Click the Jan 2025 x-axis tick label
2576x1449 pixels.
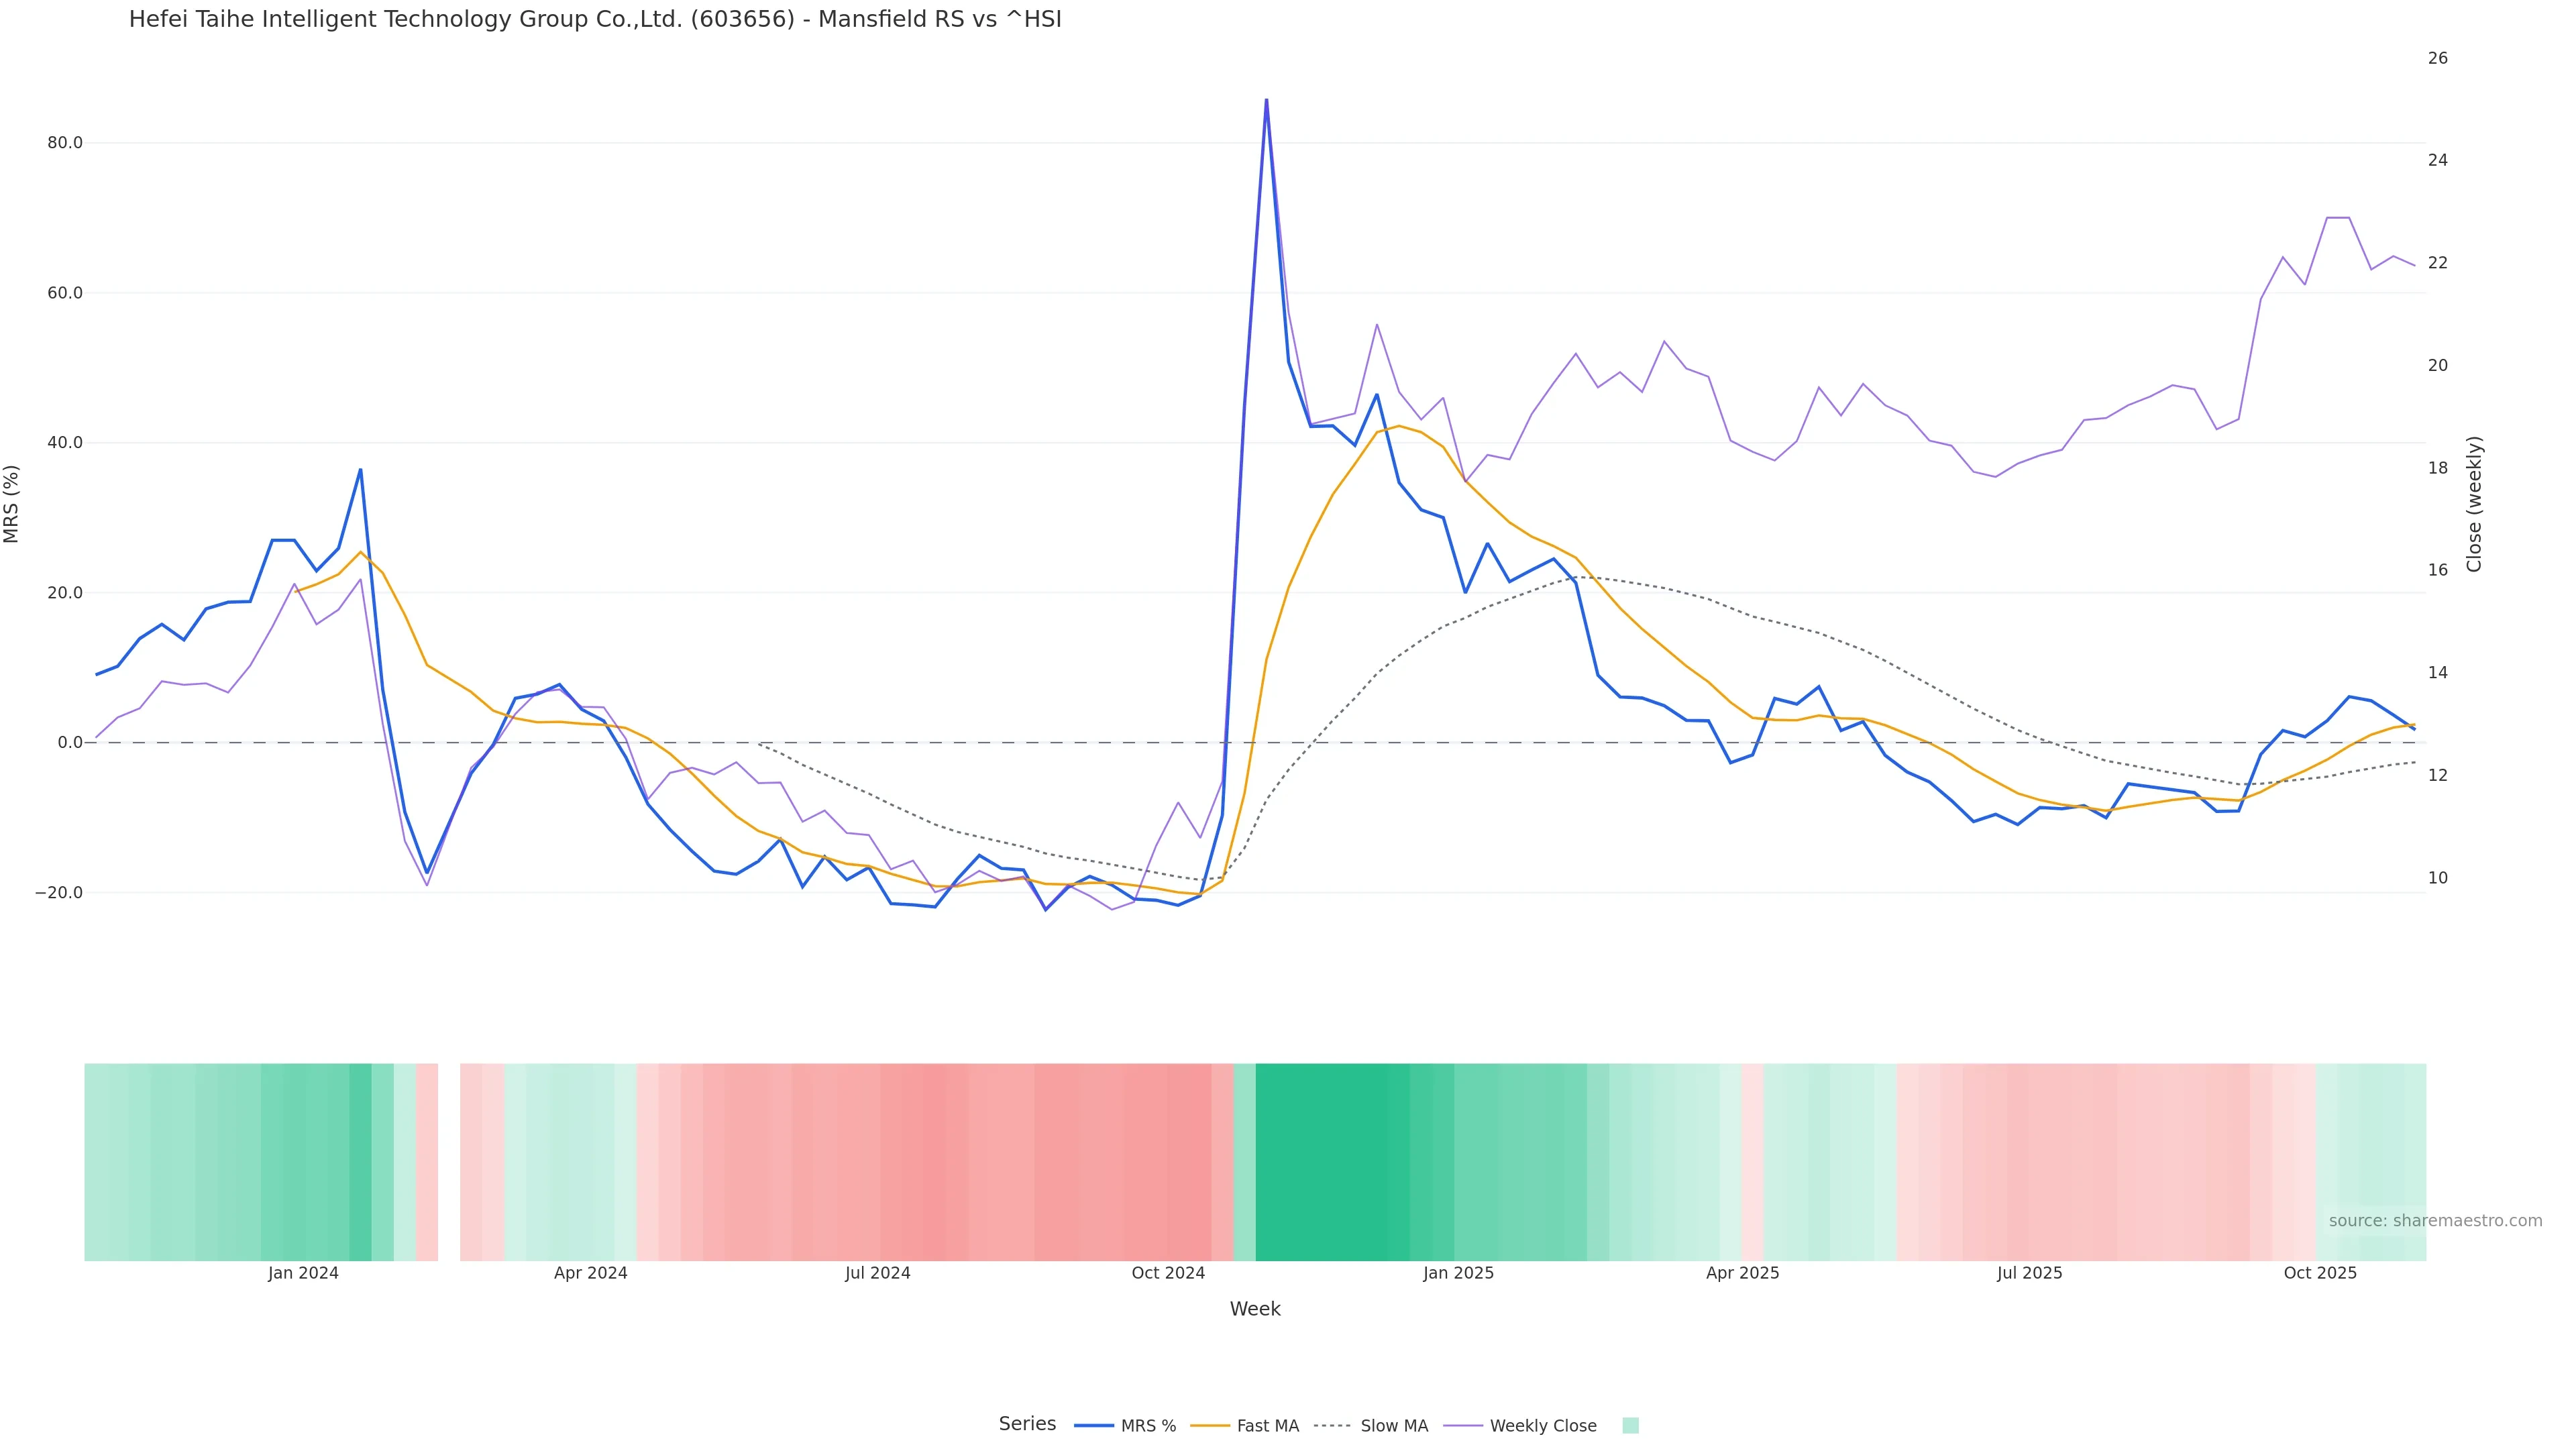coord(1458,1273)
